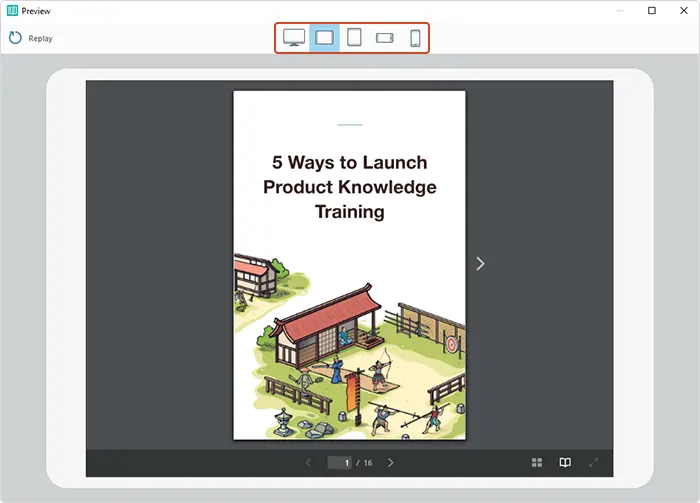The width and height of the screenshot is (700, 503).
Task: Click the current page number field
Action: pyautogui.click(x=340, y=463)
